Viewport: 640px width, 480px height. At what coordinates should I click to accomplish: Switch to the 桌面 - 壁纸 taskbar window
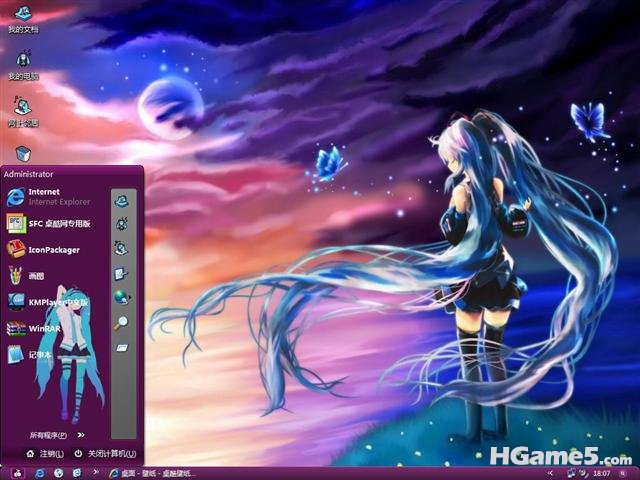point(152,473)
